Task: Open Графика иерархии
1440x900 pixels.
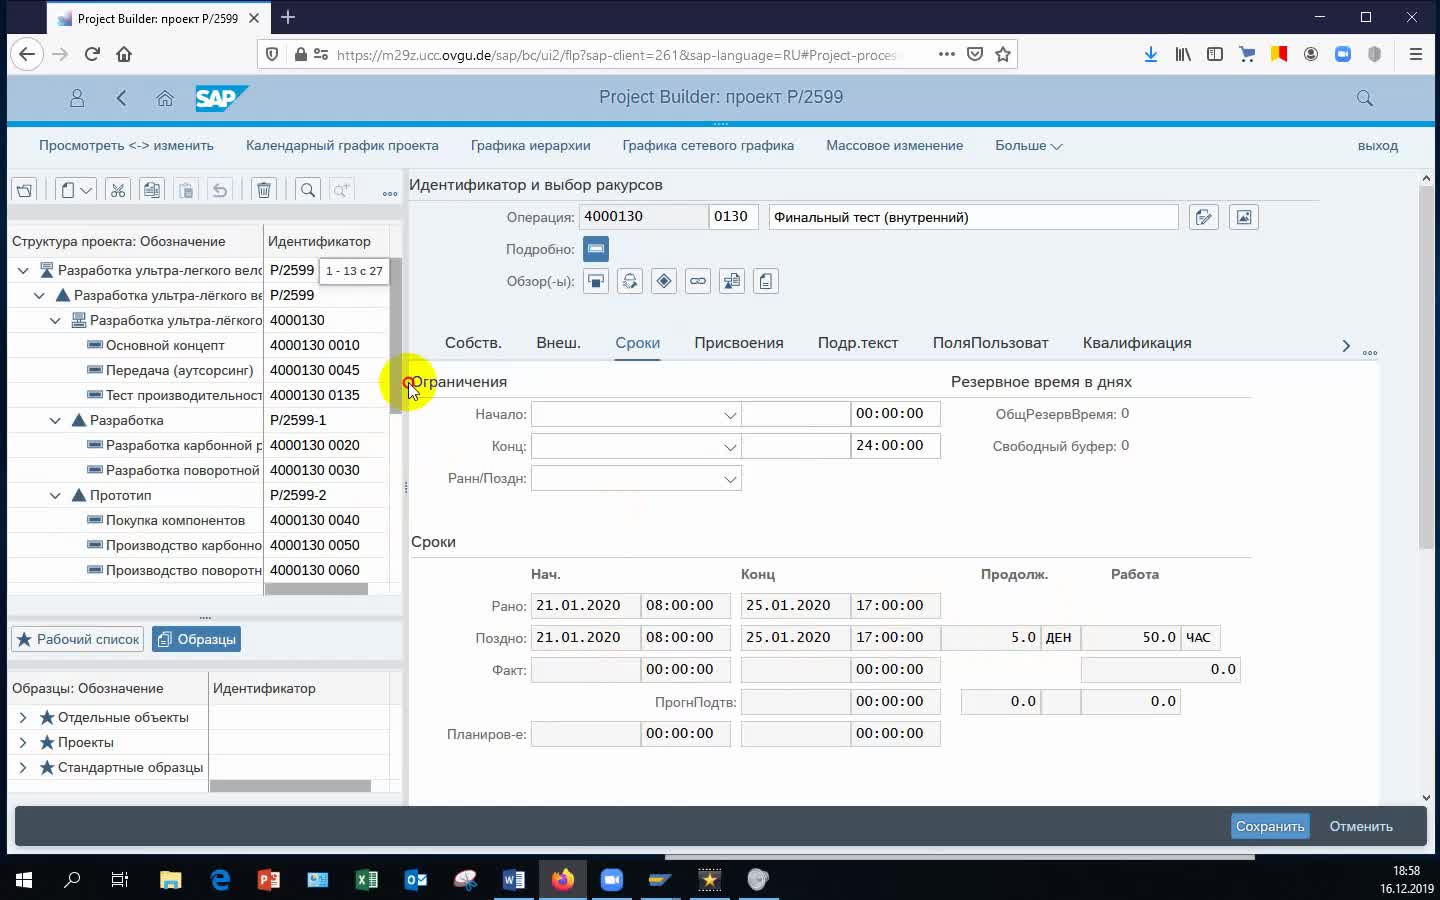Action: (530, 145)
